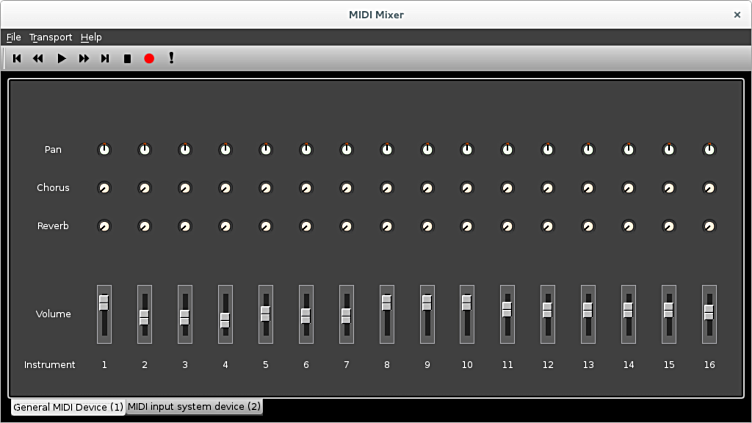Open the Help menu

91,37
